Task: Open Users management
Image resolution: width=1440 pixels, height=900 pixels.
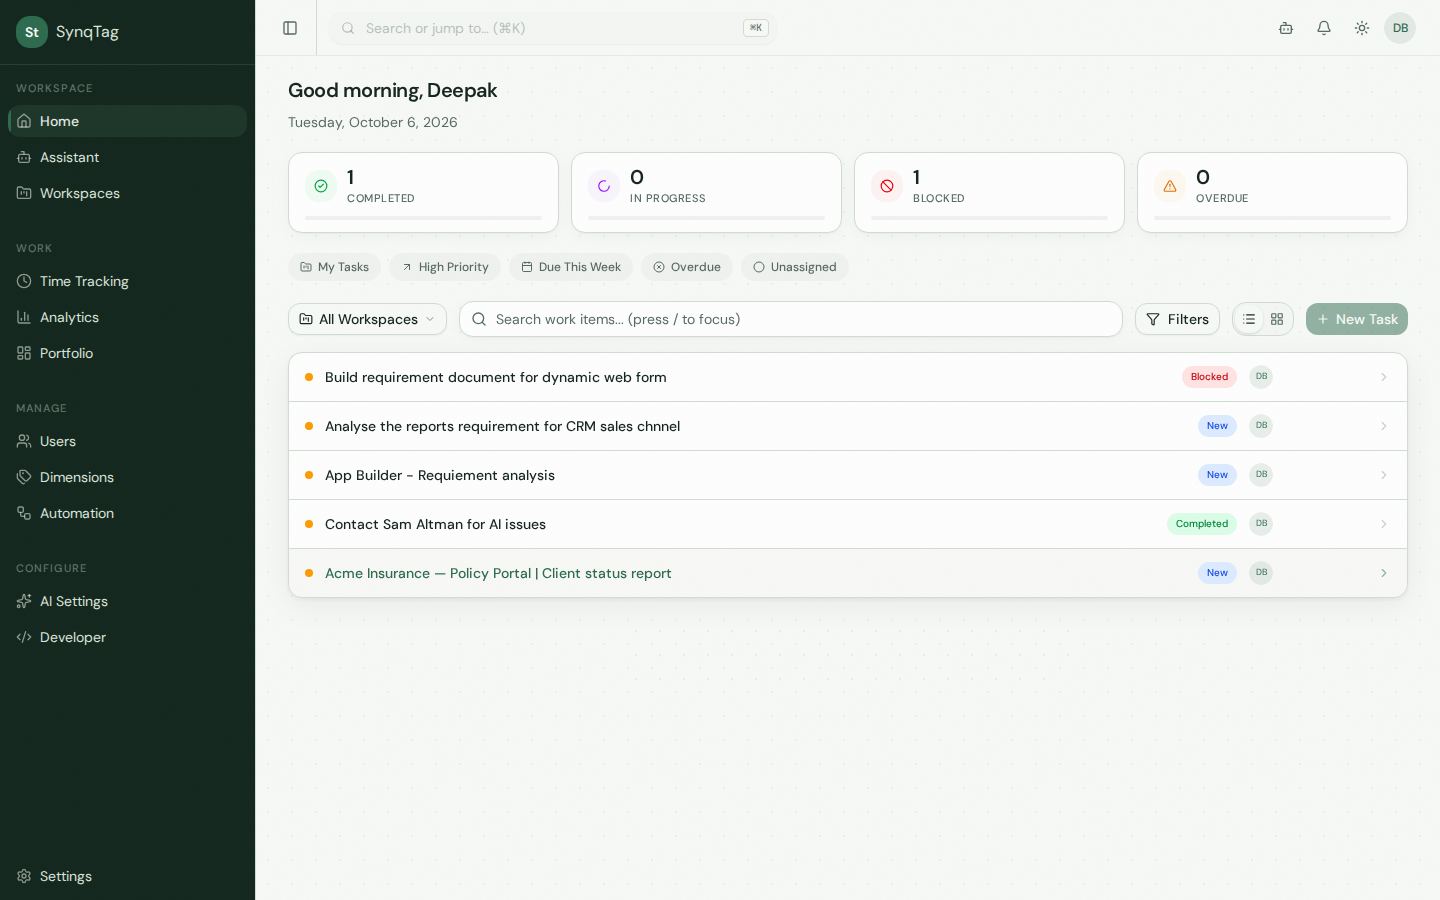Action: point(128,441)
